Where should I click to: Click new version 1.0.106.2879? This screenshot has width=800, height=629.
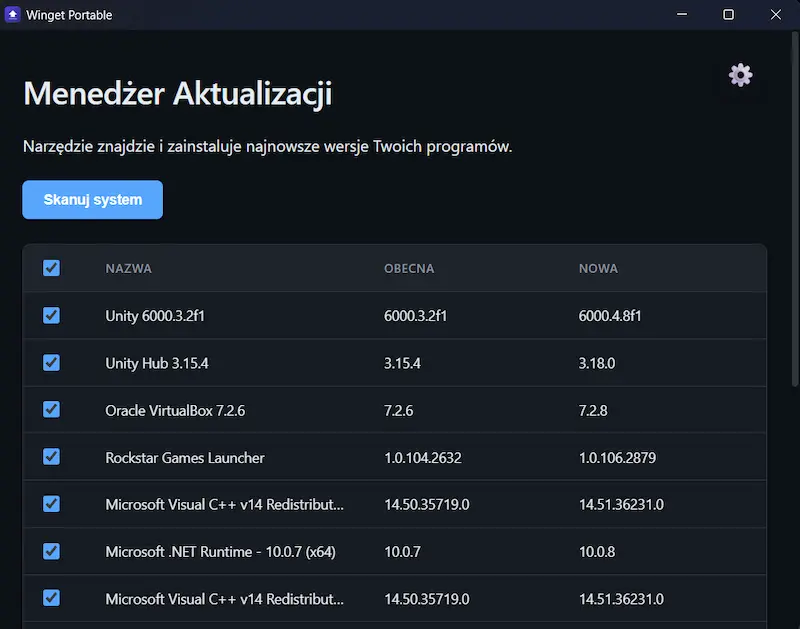(617, 458)
